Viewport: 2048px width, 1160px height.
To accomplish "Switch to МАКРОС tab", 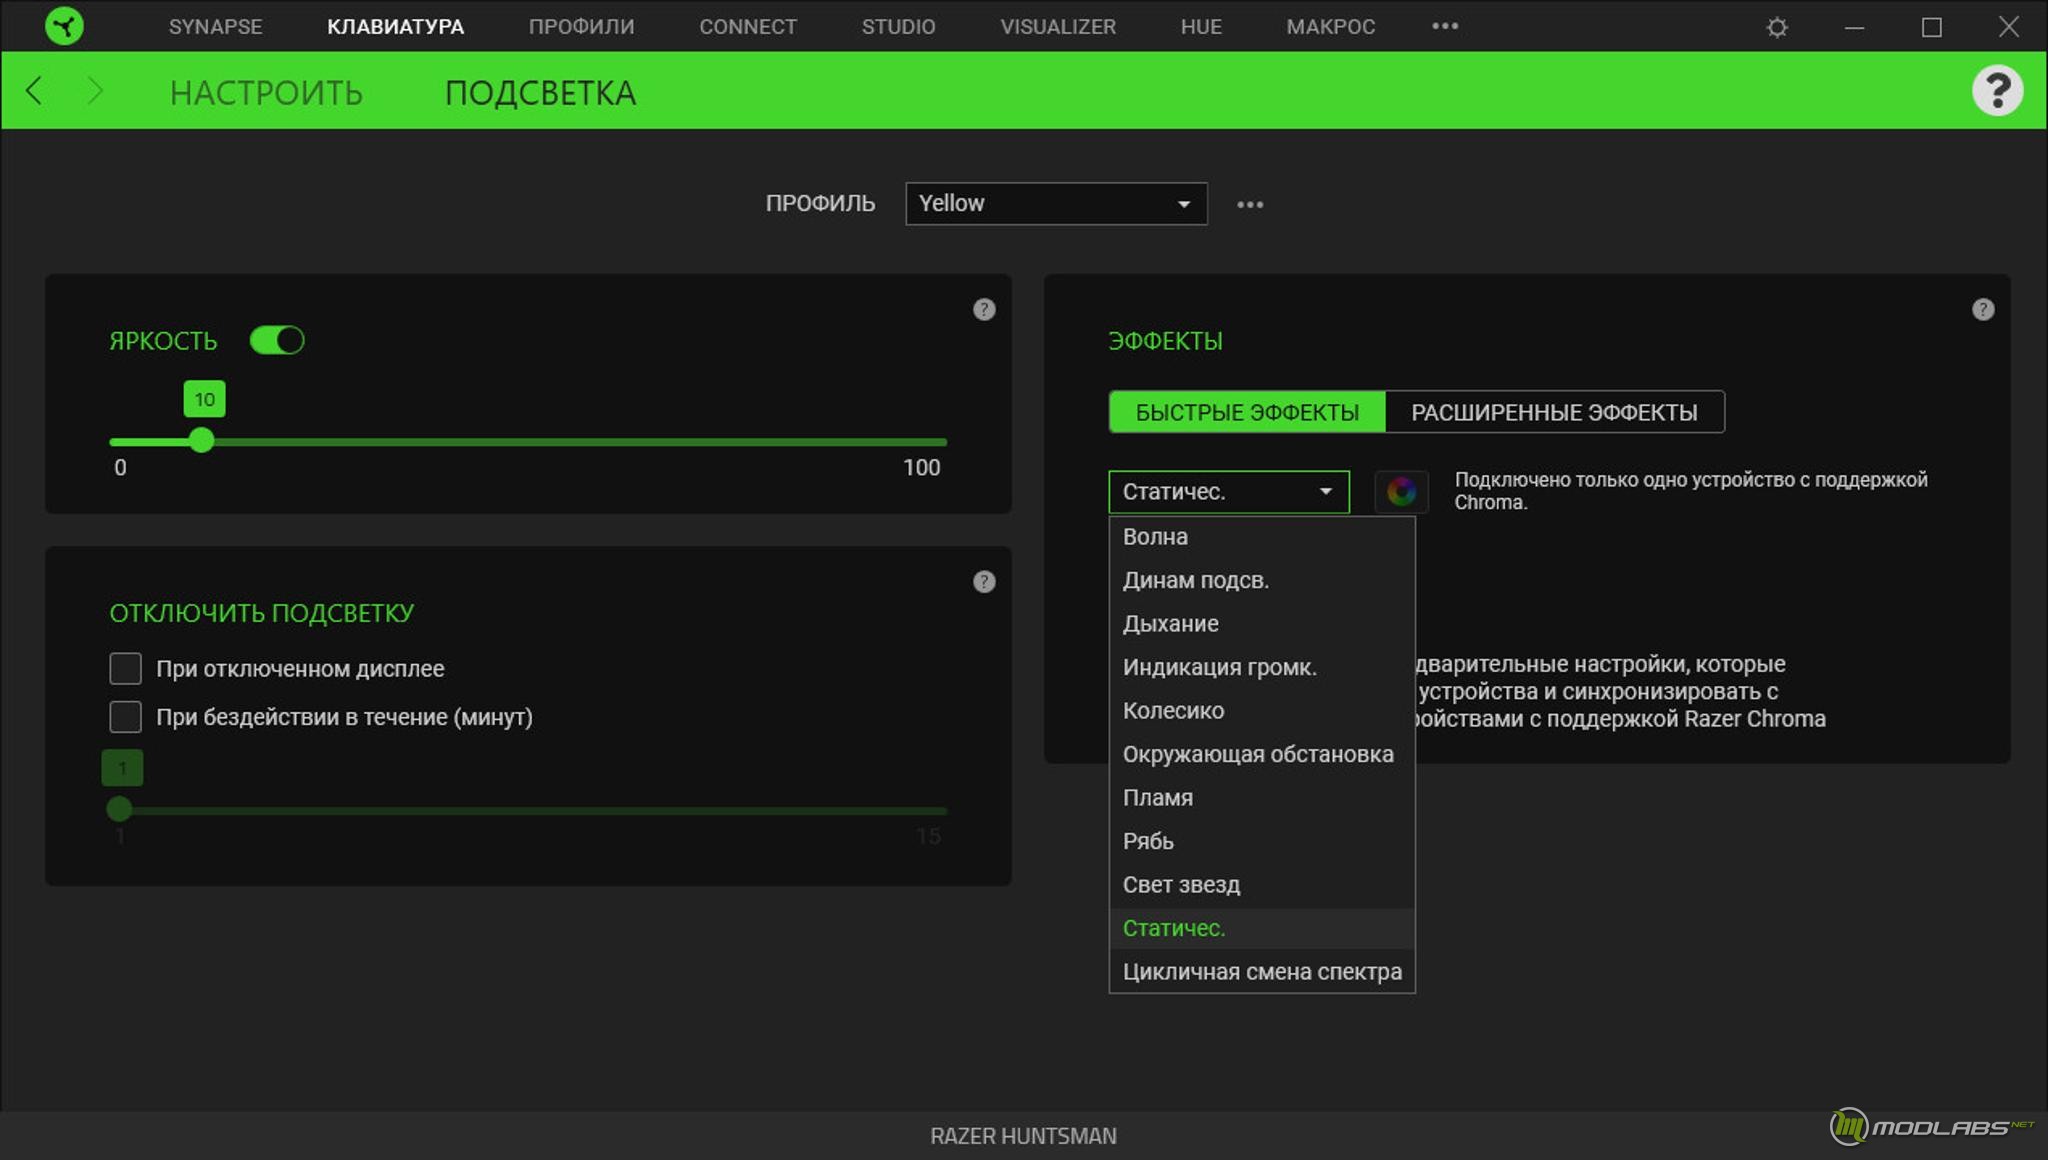I will (1330, 26).
